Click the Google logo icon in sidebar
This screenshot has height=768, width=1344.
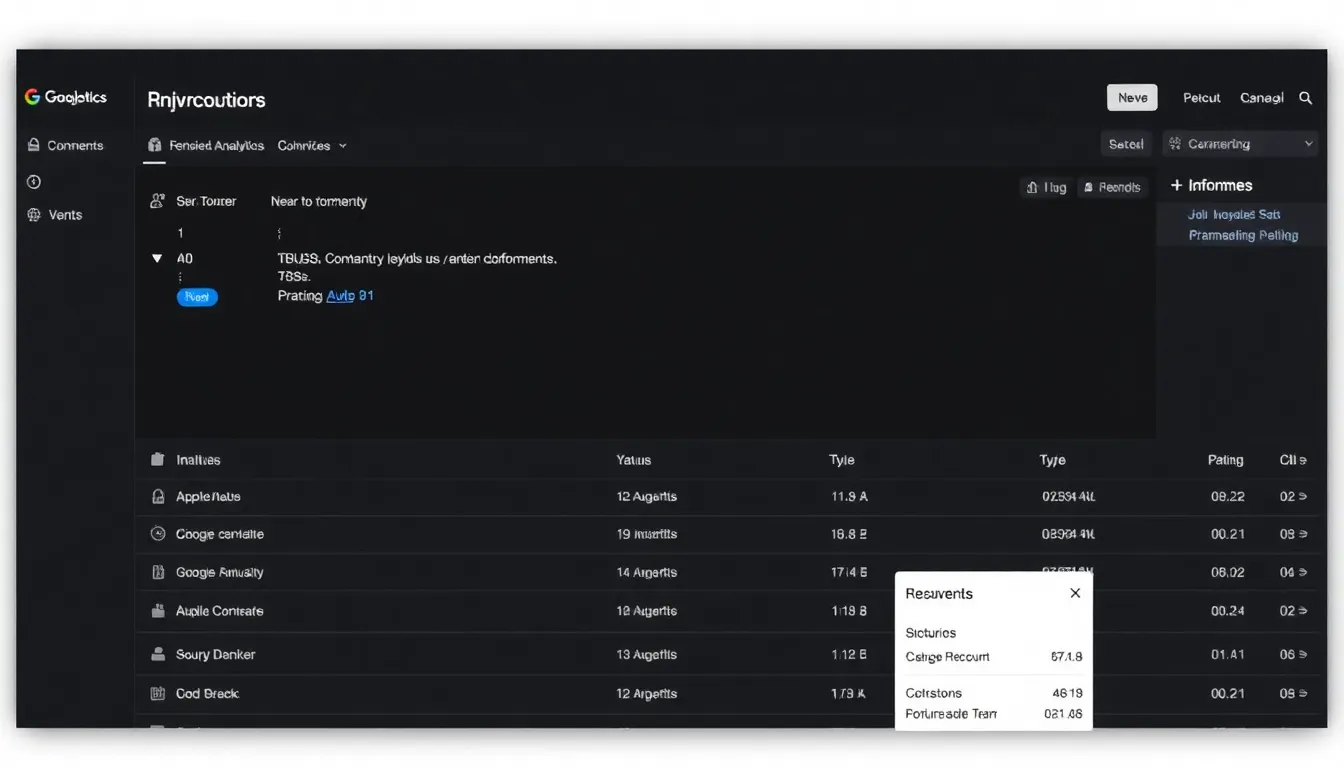tap(33, 97)
